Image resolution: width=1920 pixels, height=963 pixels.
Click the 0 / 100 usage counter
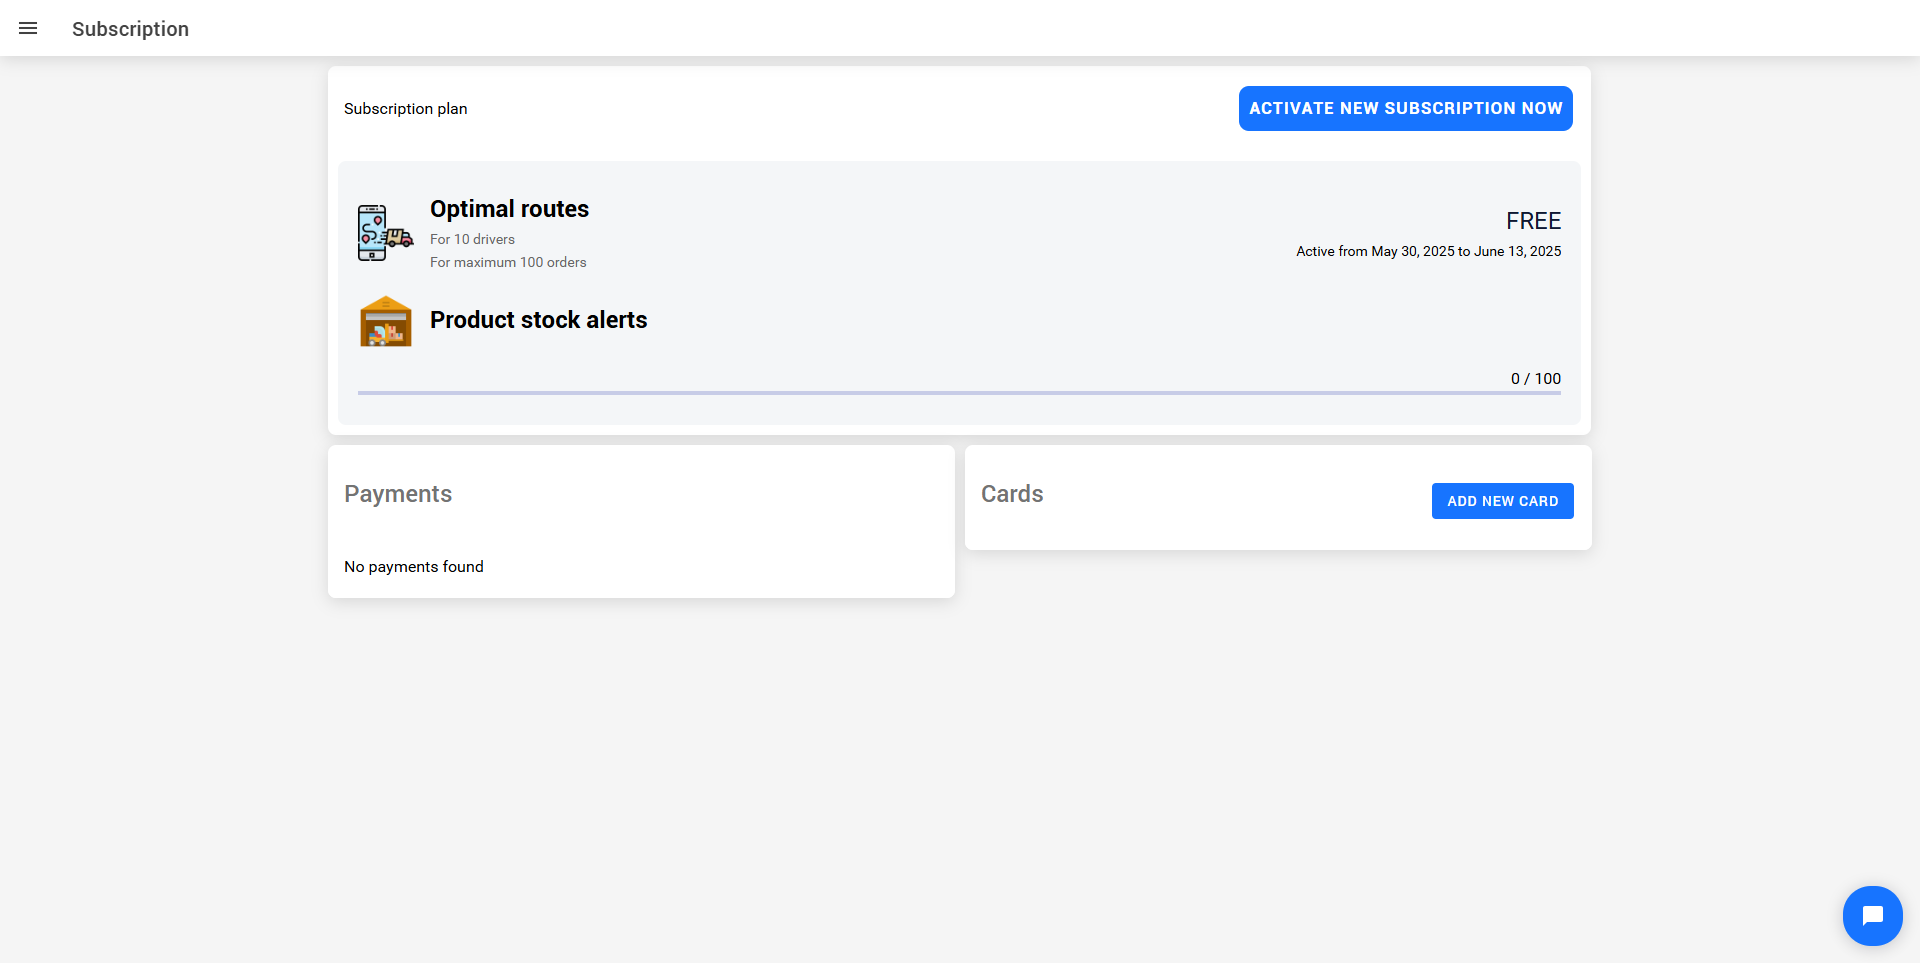click(x=1535, y=379)
